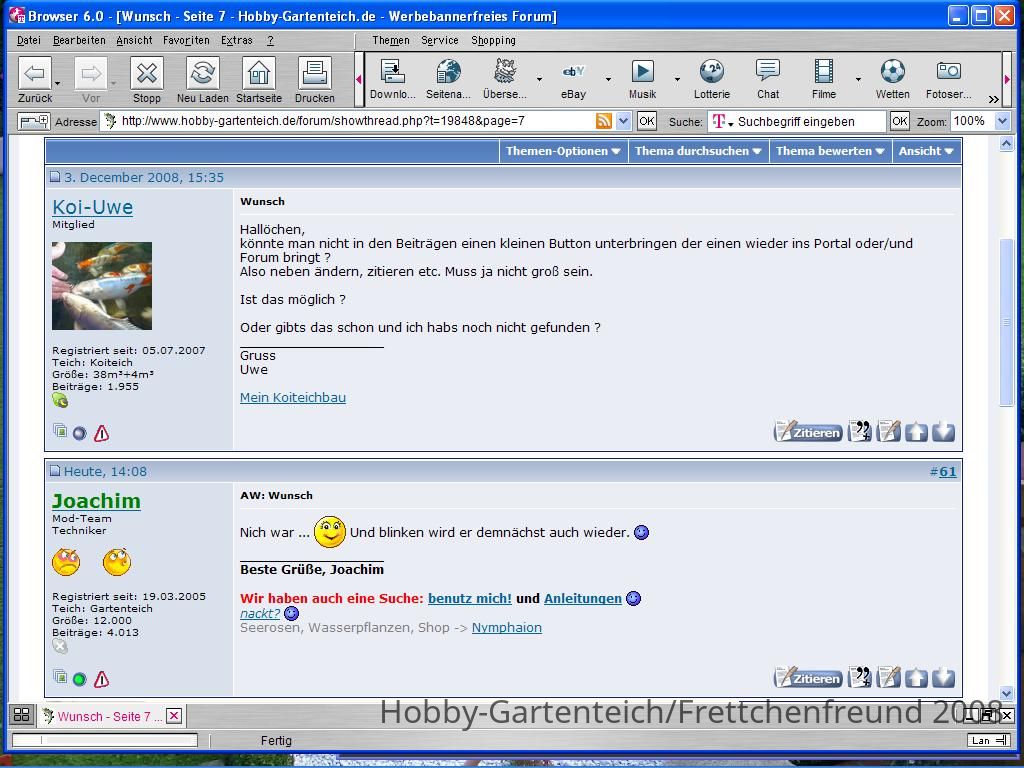Screen dimensions: 1024x768
Task: Click quick reply icon in Koi-Uwe's post
Action: [x=888, y=432]
